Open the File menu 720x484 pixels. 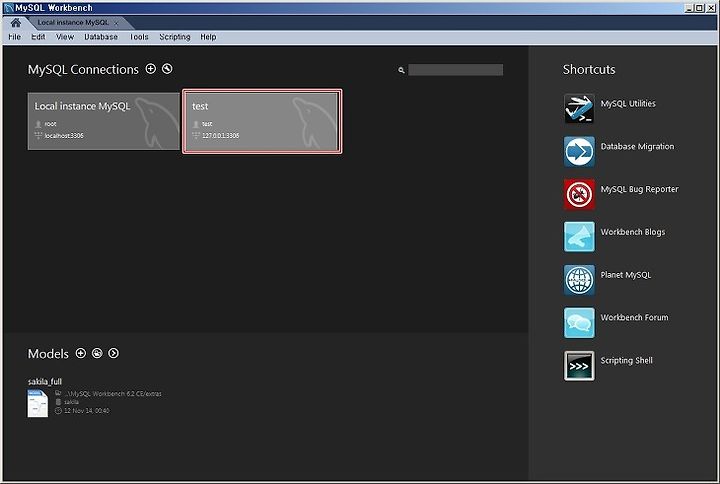click(14, 37)
